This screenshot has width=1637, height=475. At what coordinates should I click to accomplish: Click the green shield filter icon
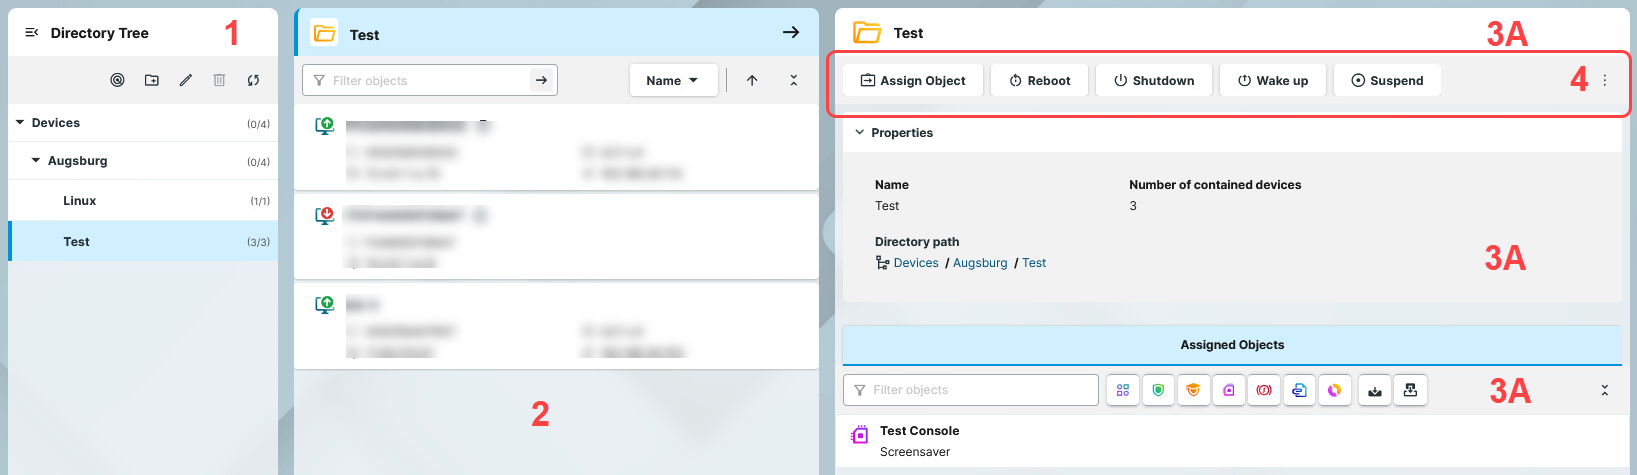pos(1158,390)
